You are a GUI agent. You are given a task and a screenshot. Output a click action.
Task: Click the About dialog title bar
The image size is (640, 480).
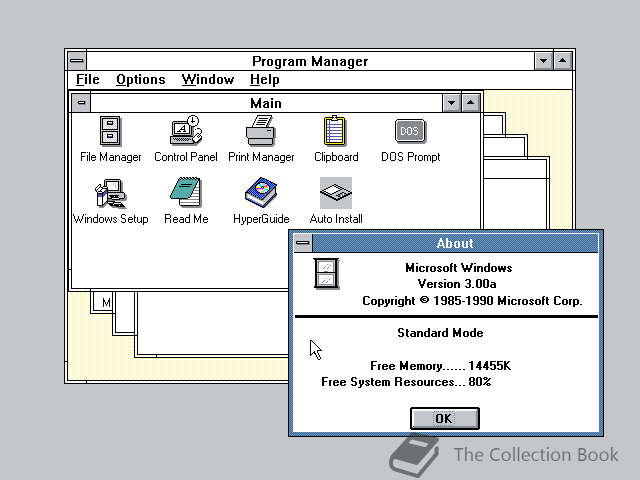click(455, 243)
